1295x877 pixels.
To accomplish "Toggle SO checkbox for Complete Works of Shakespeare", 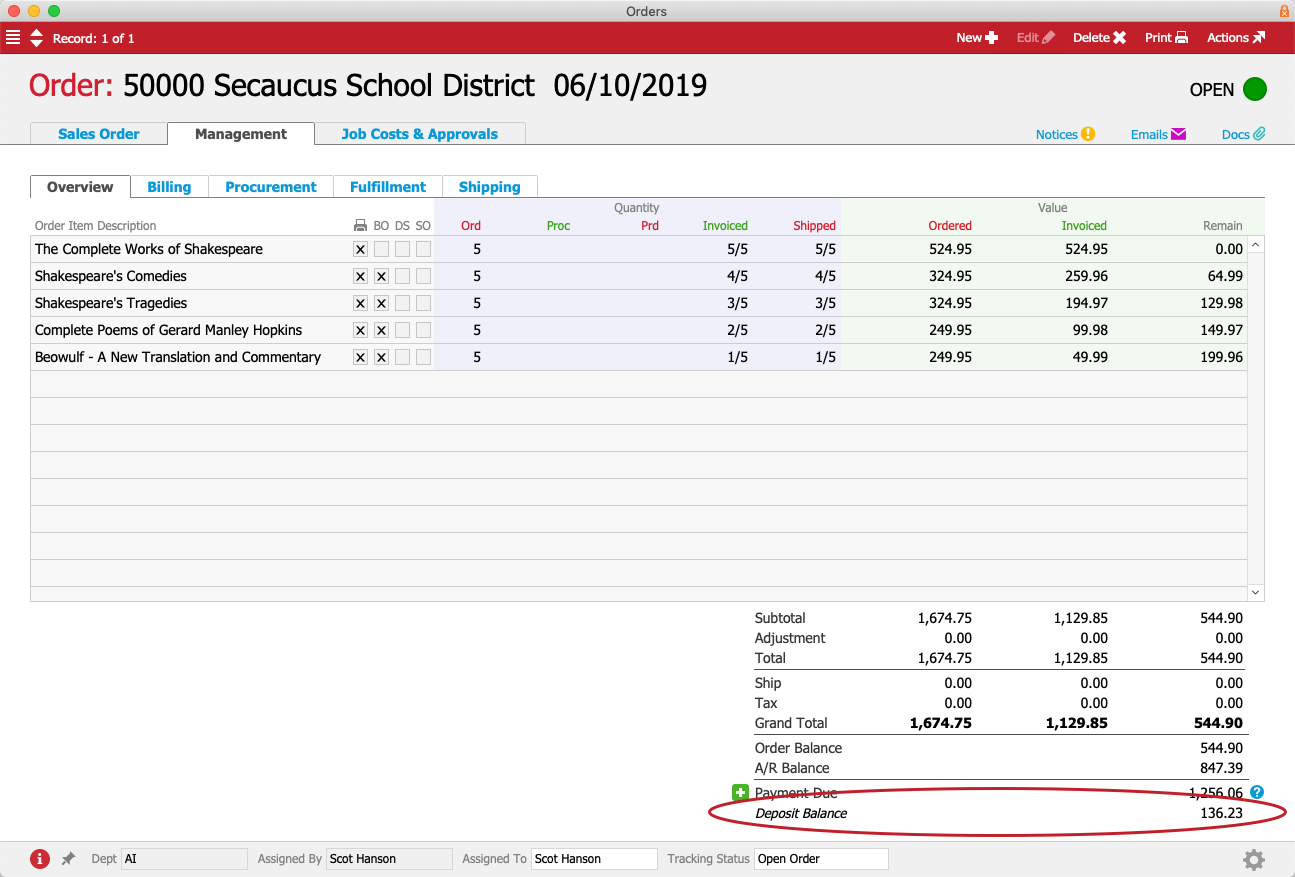I will pyautogui.click(x=423, y=249).
